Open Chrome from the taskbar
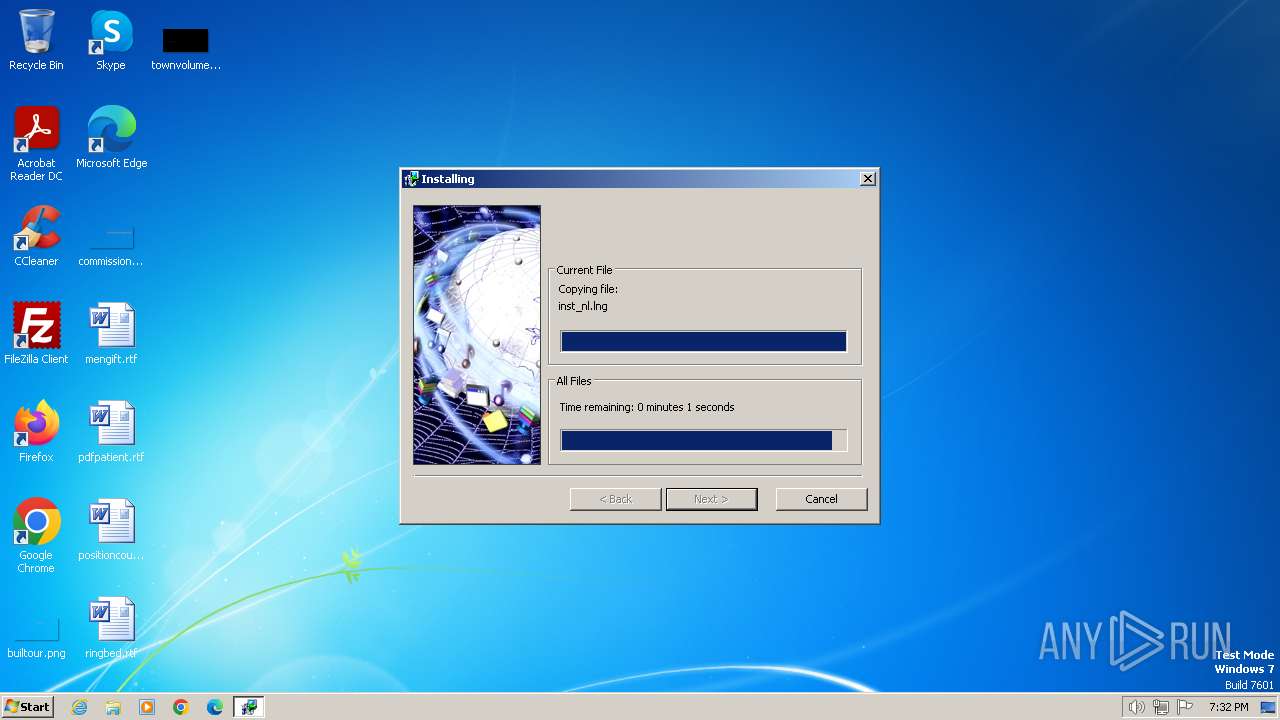This screenshot has width=1280, height=720. coord(181,707)
